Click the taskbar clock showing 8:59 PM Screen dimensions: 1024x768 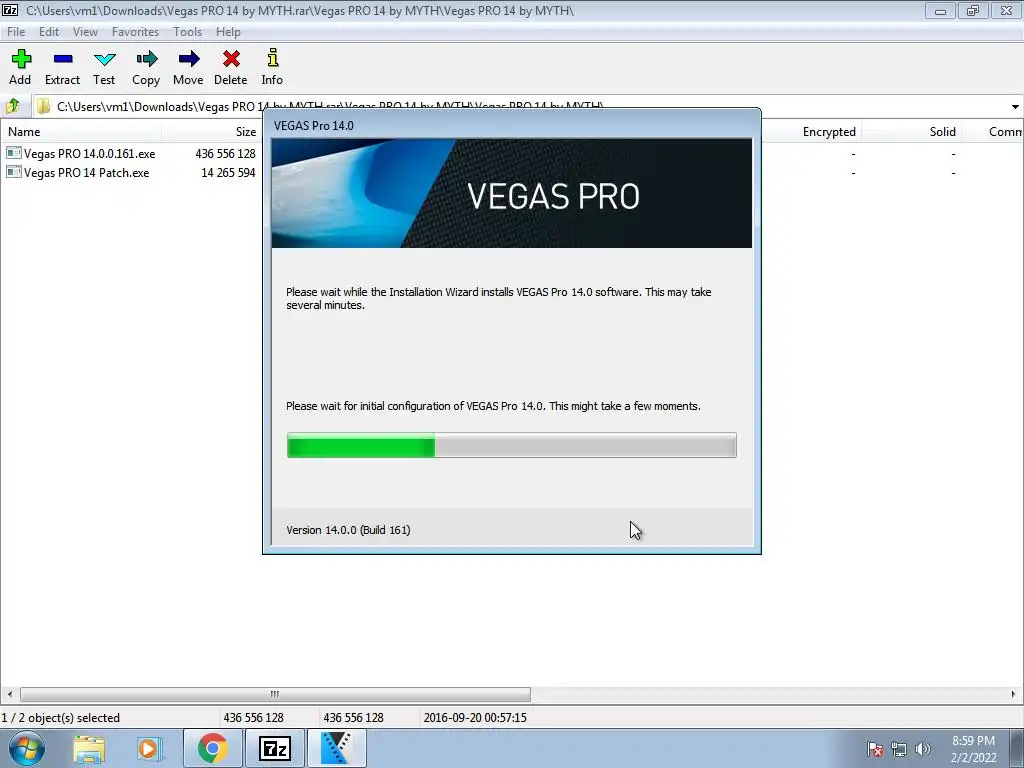[x=973, y=748]
